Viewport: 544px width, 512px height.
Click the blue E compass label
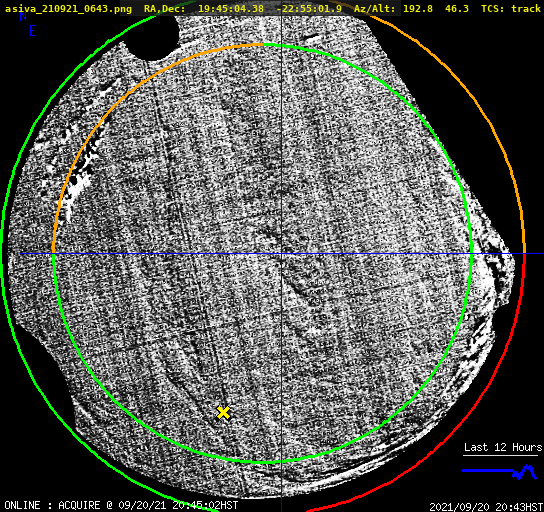pos(33,31)
